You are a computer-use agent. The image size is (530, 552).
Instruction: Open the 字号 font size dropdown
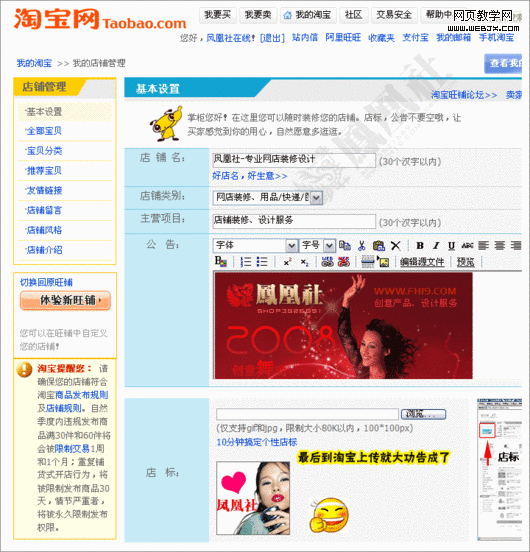tap(317, 245)
